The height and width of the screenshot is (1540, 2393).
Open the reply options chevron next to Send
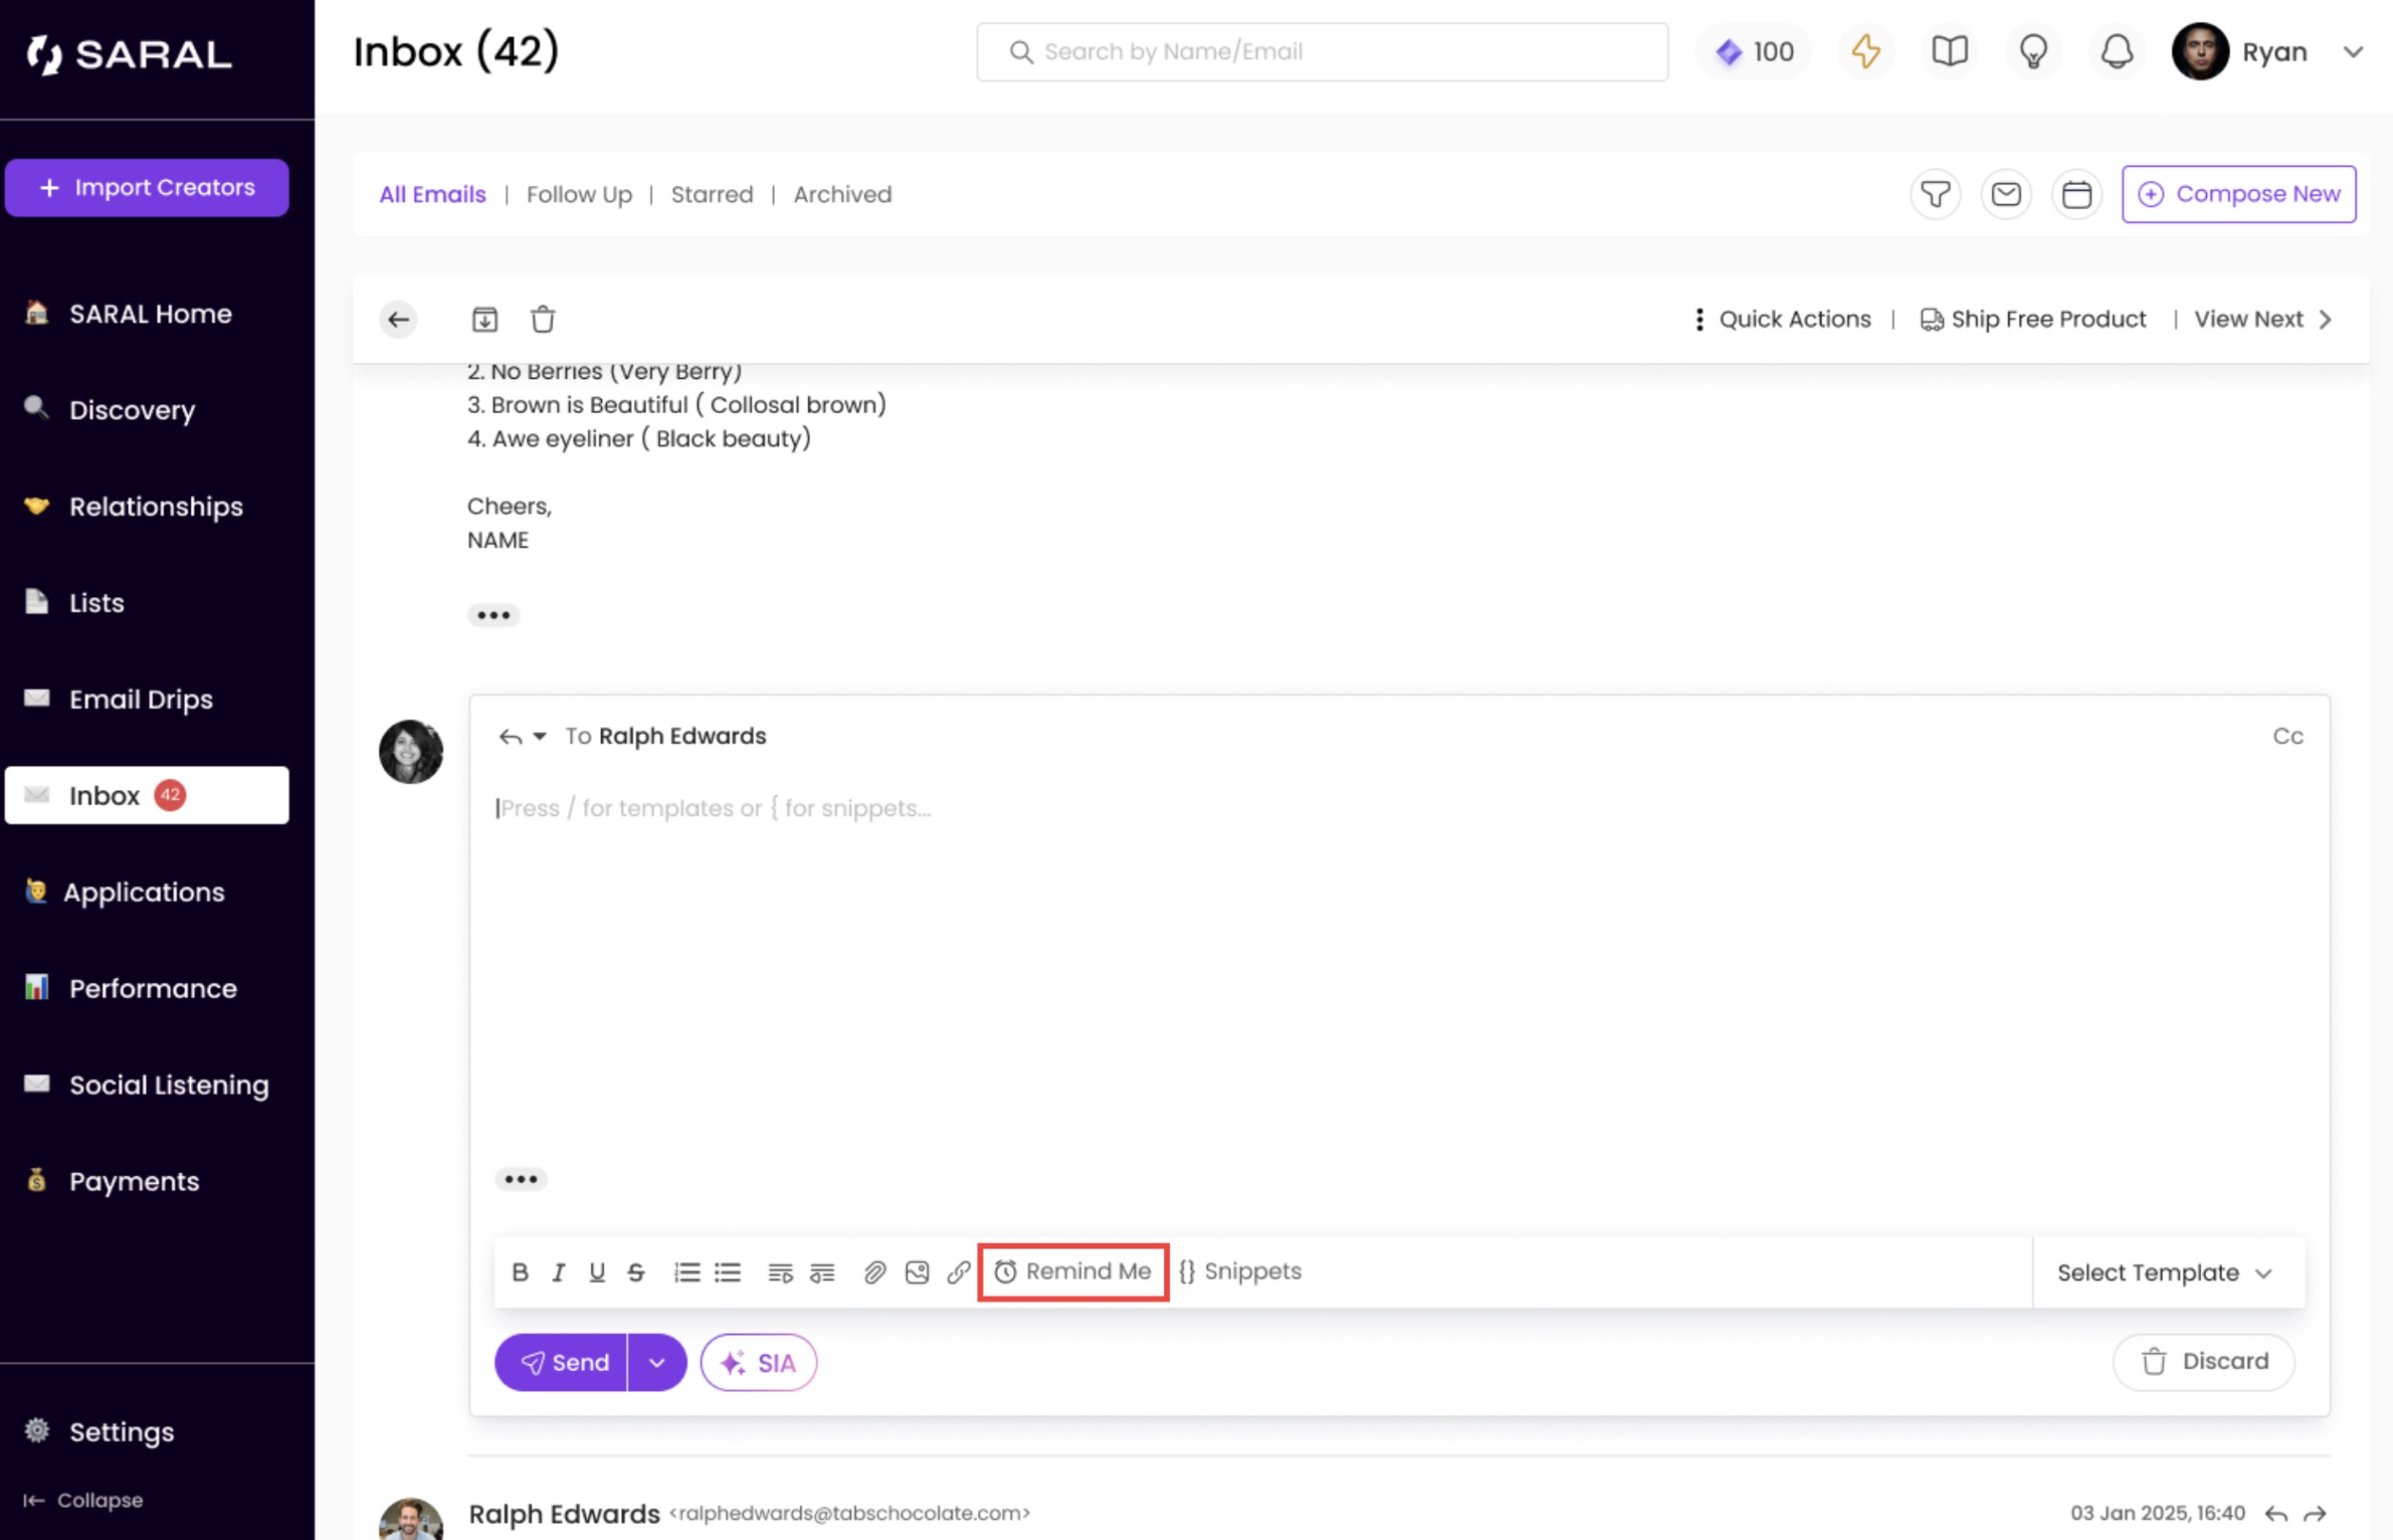tap(657, 1362)
